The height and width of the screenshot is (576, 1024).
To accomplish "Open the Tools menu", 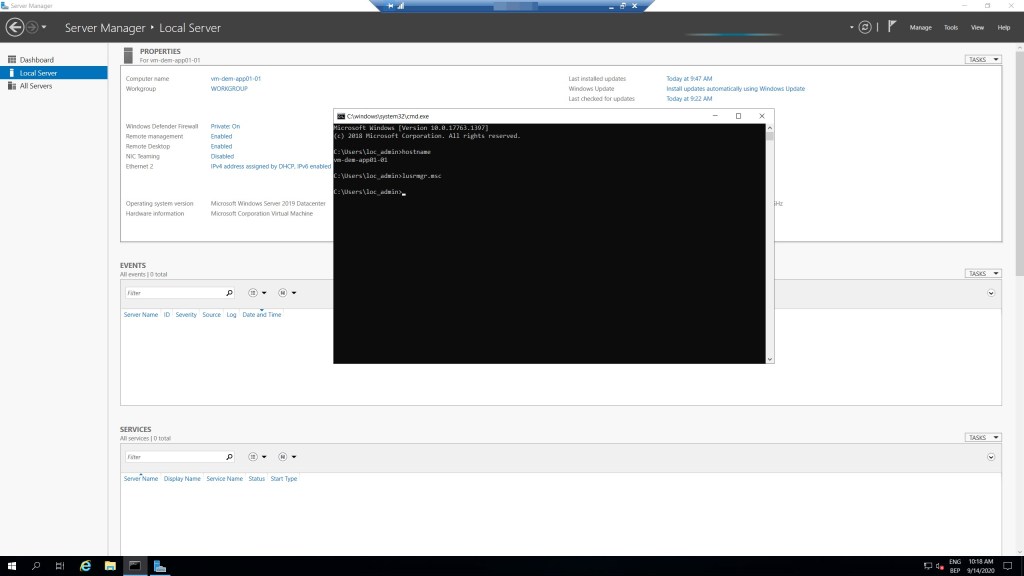I will coord(950,28).
